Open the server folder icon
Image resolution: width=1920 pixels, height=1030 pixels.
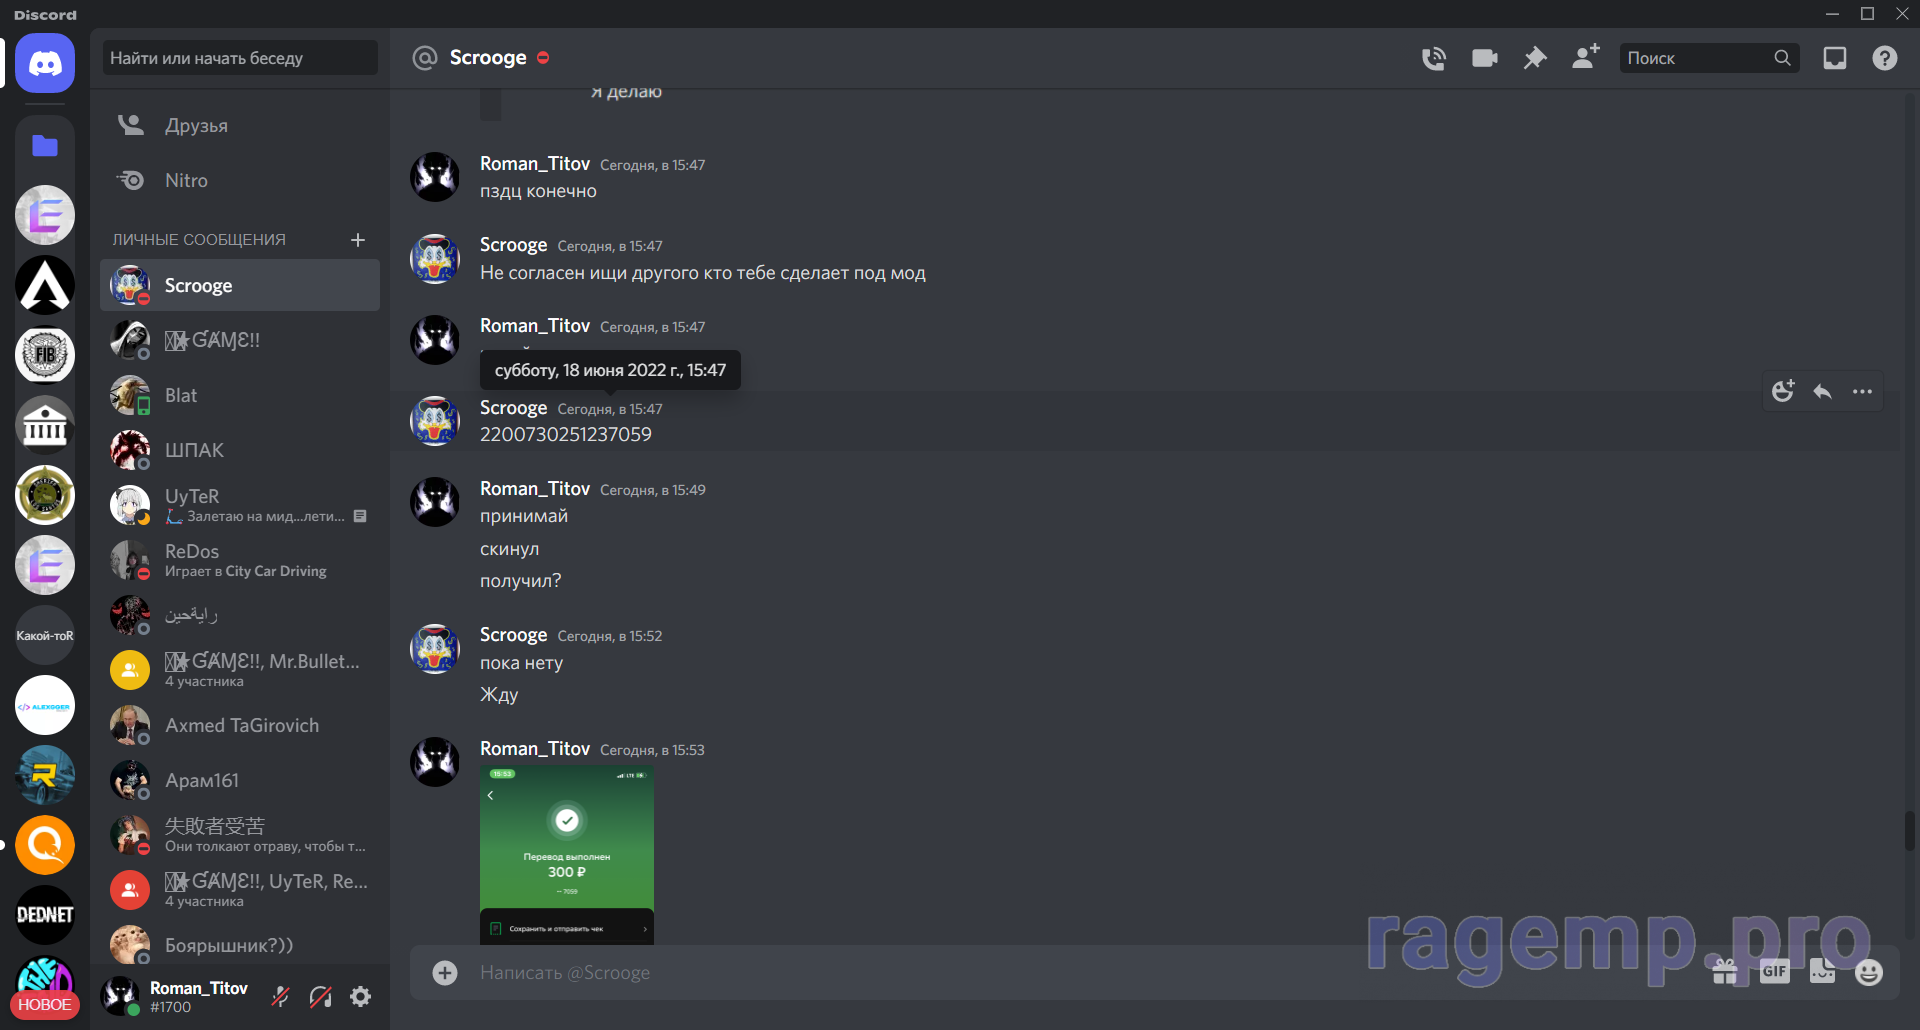point(45,146)
